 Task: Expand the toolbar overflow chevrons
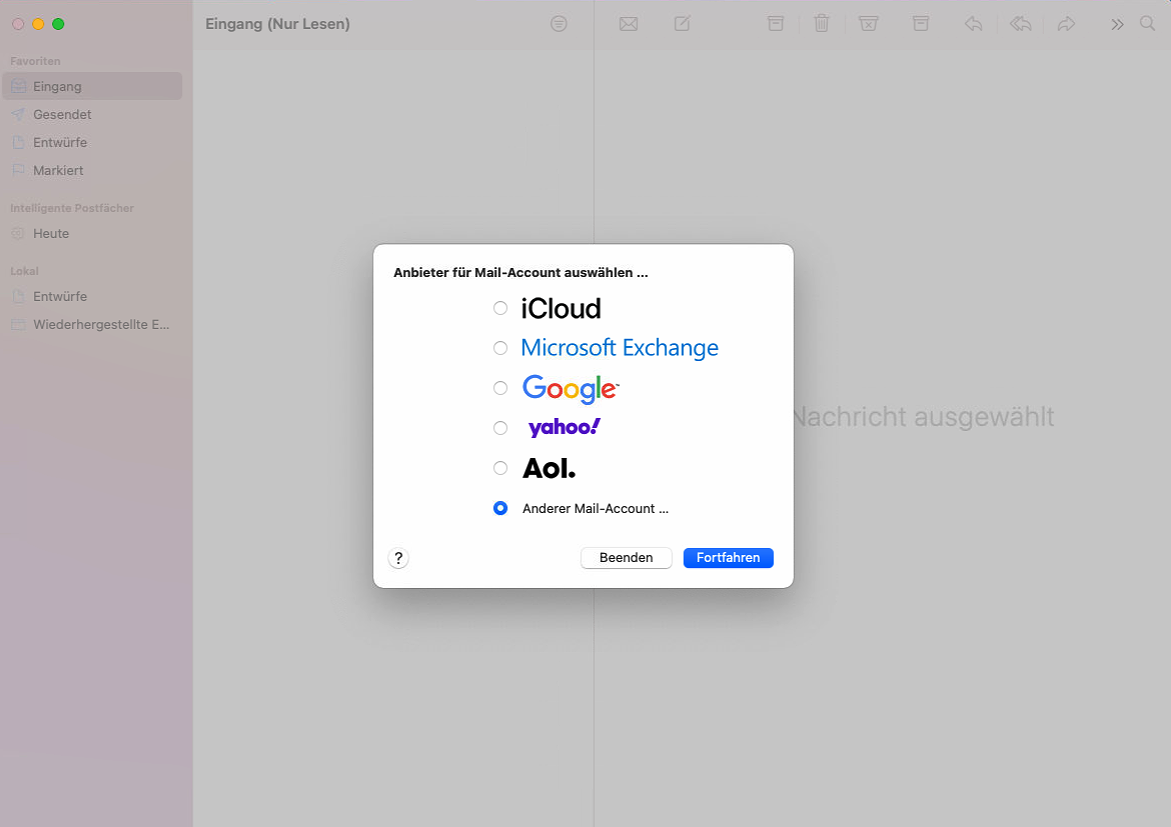(x=1117, y=24)
